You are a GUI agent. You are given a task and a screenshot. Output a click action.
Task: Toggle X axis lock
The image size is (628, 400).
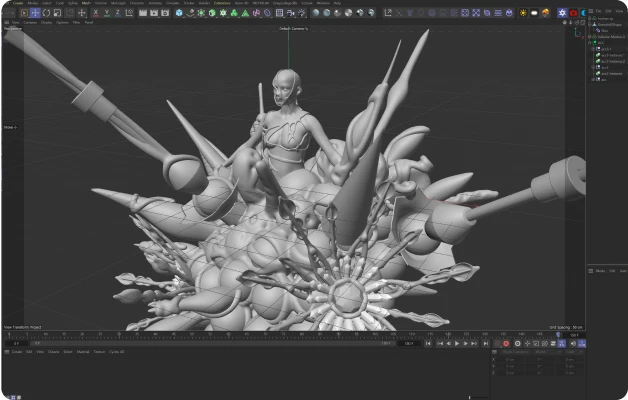(x=96, y=13)
